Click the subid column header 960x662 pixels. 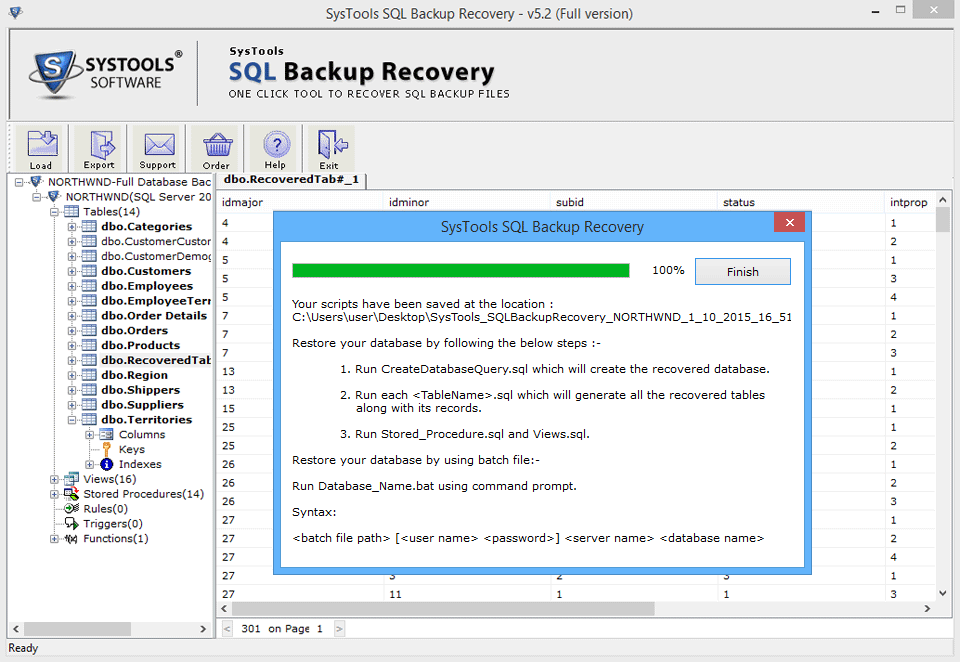tap(634, 202)
